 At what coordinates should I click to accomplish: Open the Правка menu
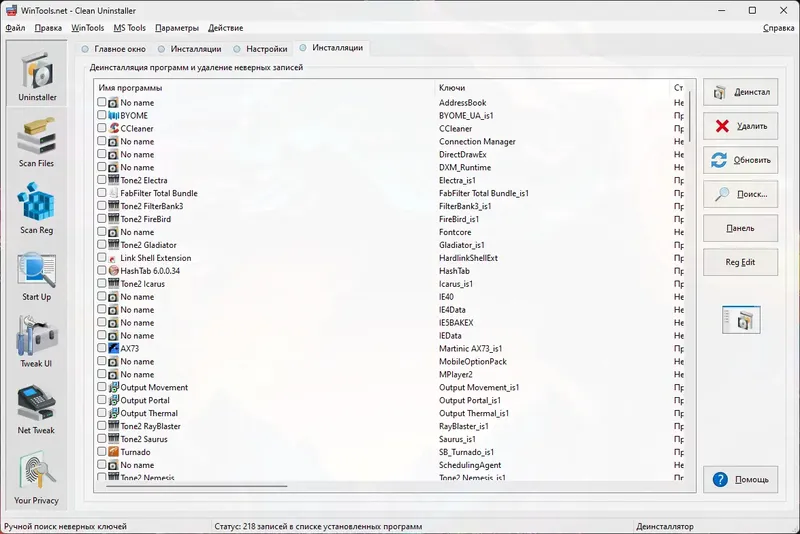point(48,28)
